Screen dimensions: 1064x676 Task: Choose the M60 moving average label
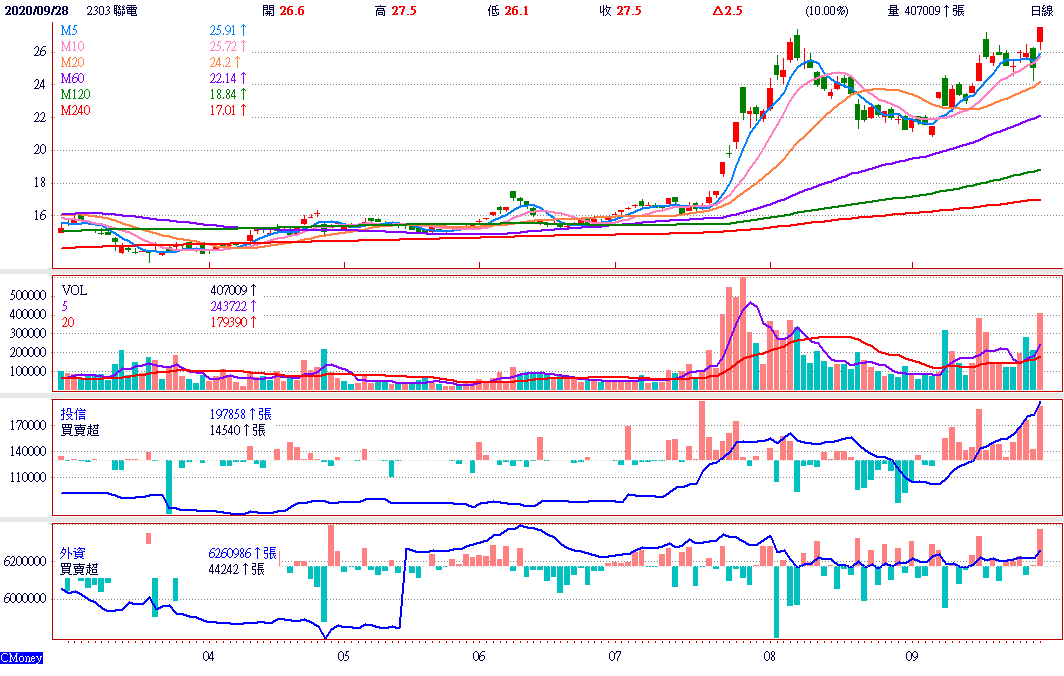pyautogui.click(x=71, y=78)
